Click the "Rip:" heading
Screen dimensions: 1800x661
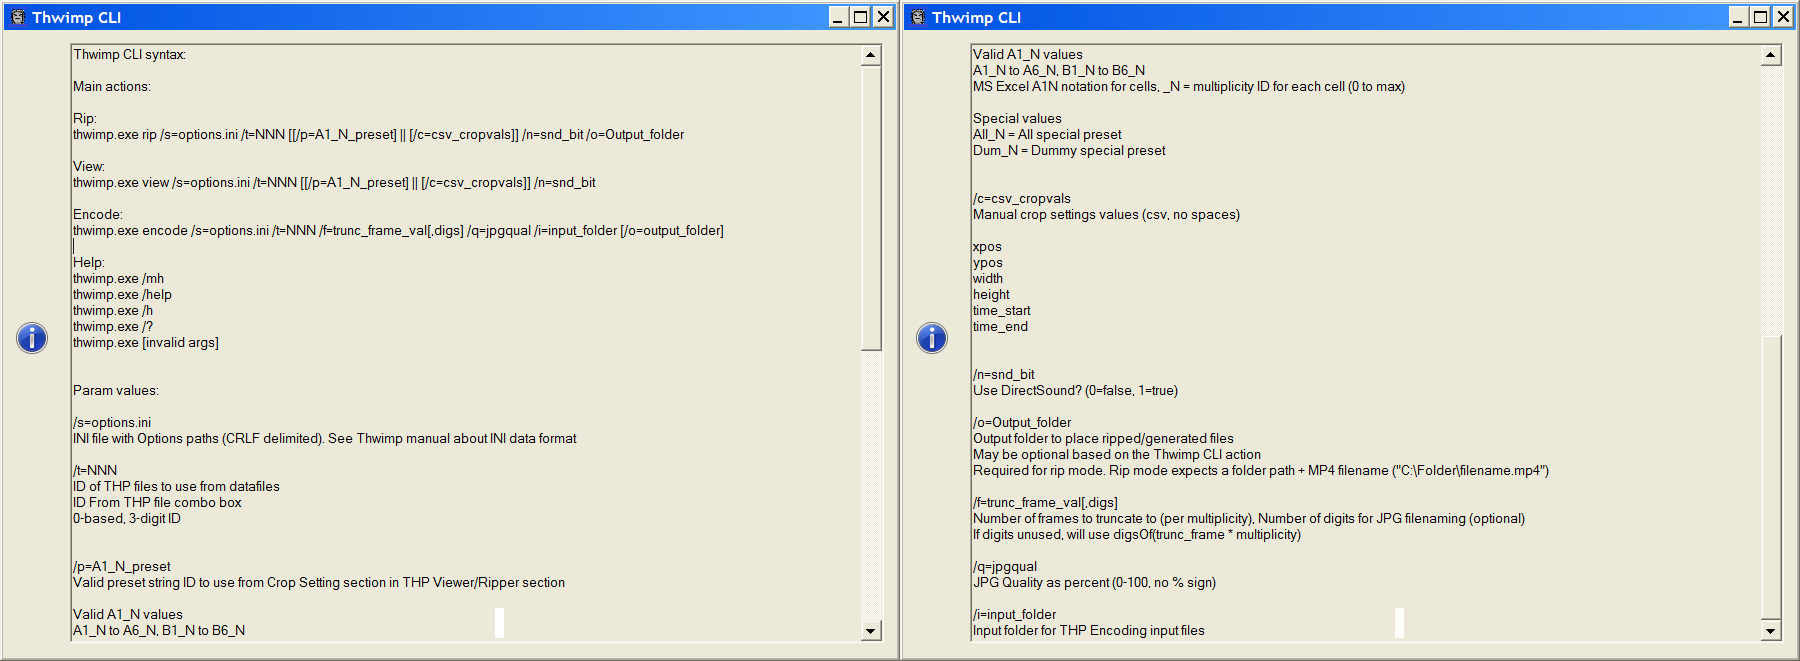coord(85,119)
